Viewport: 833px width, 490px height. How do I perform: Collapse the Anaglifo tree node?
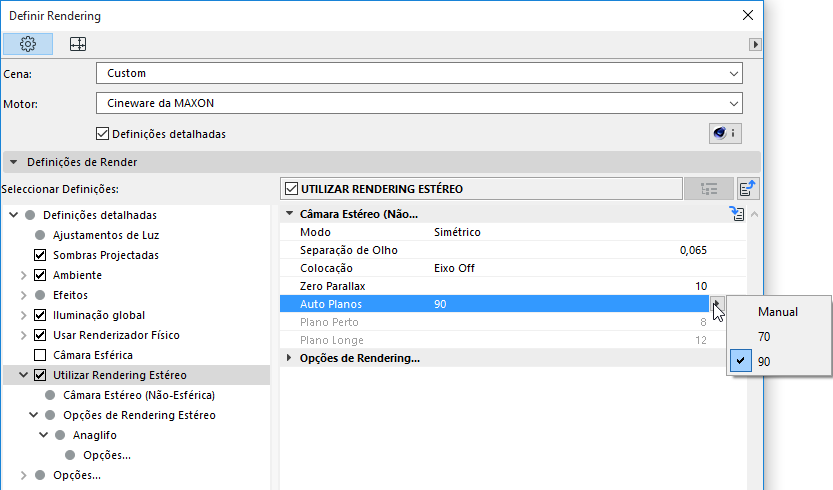(x=44, y=435)
